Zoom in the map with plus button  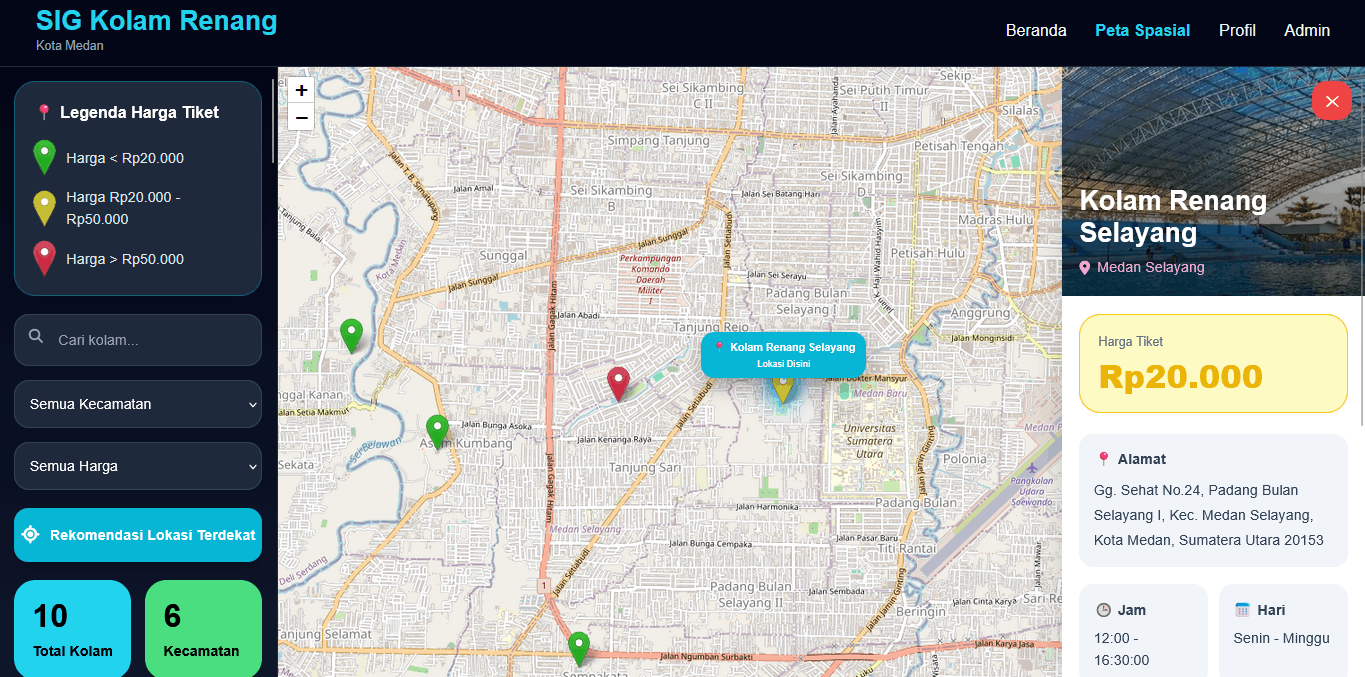tap(301, 90)
